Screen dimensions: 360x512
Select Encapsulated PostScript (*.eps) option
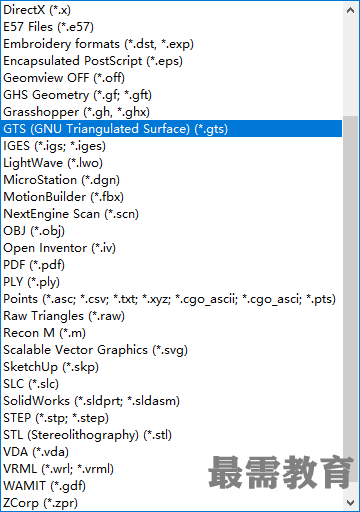171,61
